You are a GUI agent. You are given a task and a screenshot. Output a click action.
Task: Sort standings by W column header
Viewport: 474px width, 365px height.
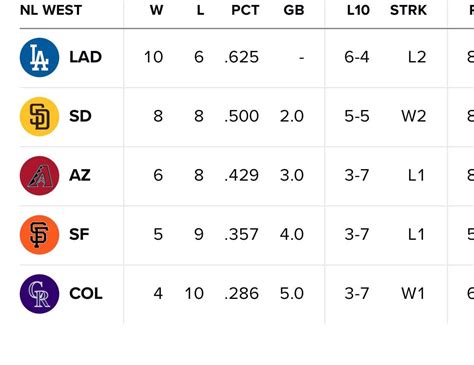tap(157, 10)
